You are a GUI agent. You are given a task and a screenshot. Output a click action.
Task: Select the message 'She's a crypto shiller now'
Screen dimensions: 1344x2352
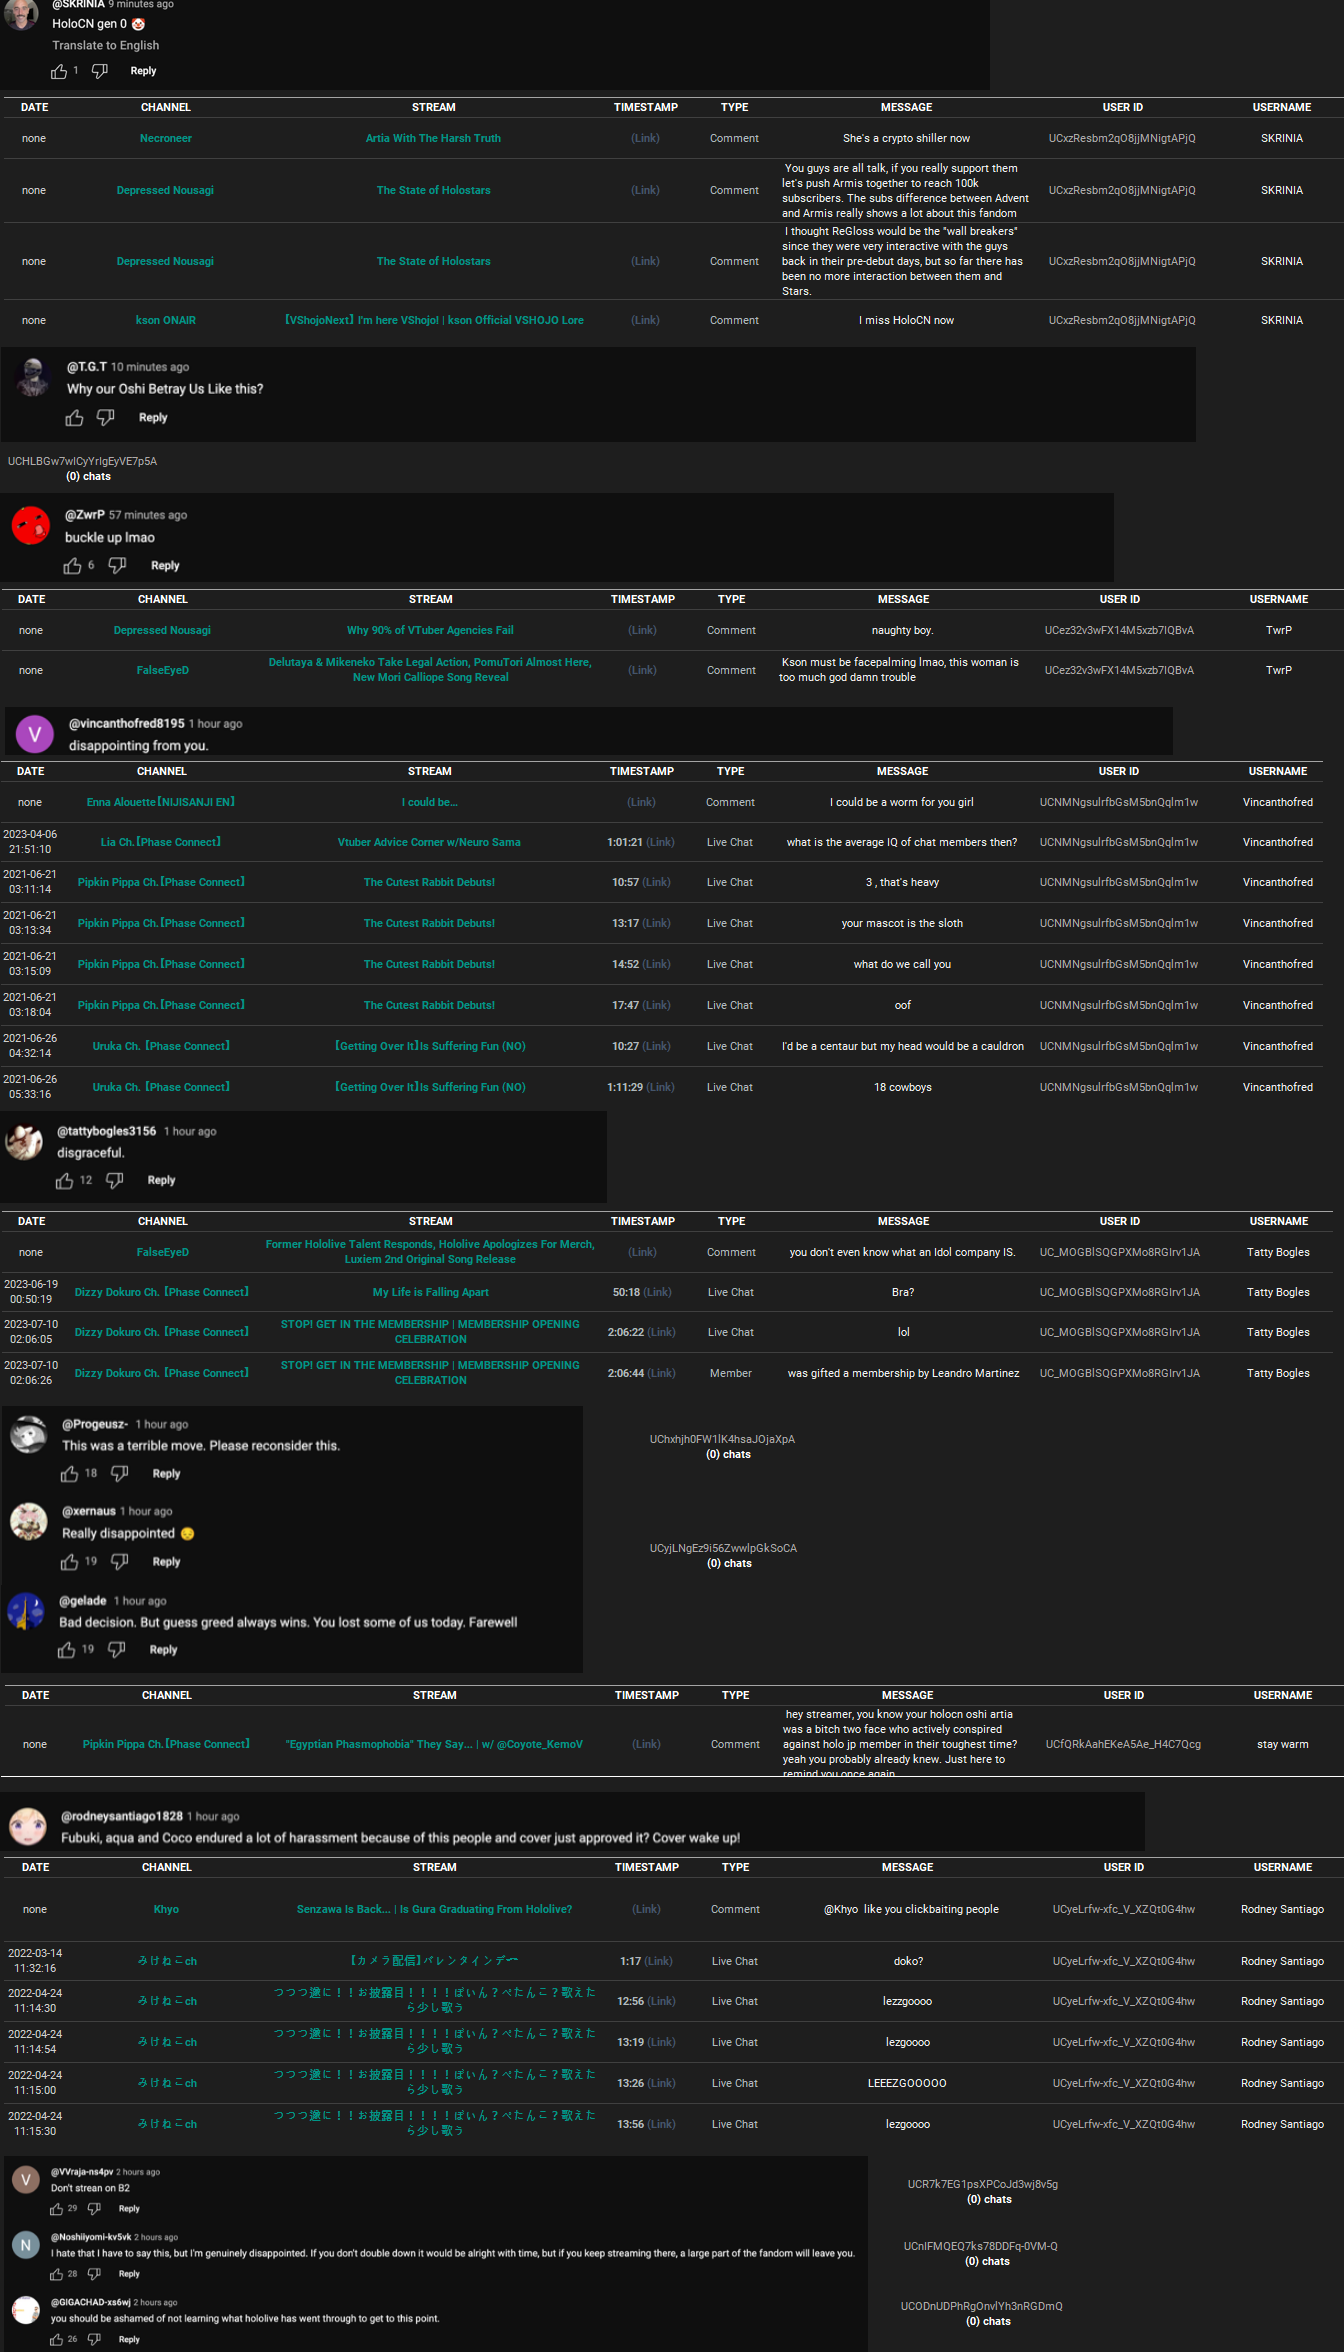tap(906, 139)
